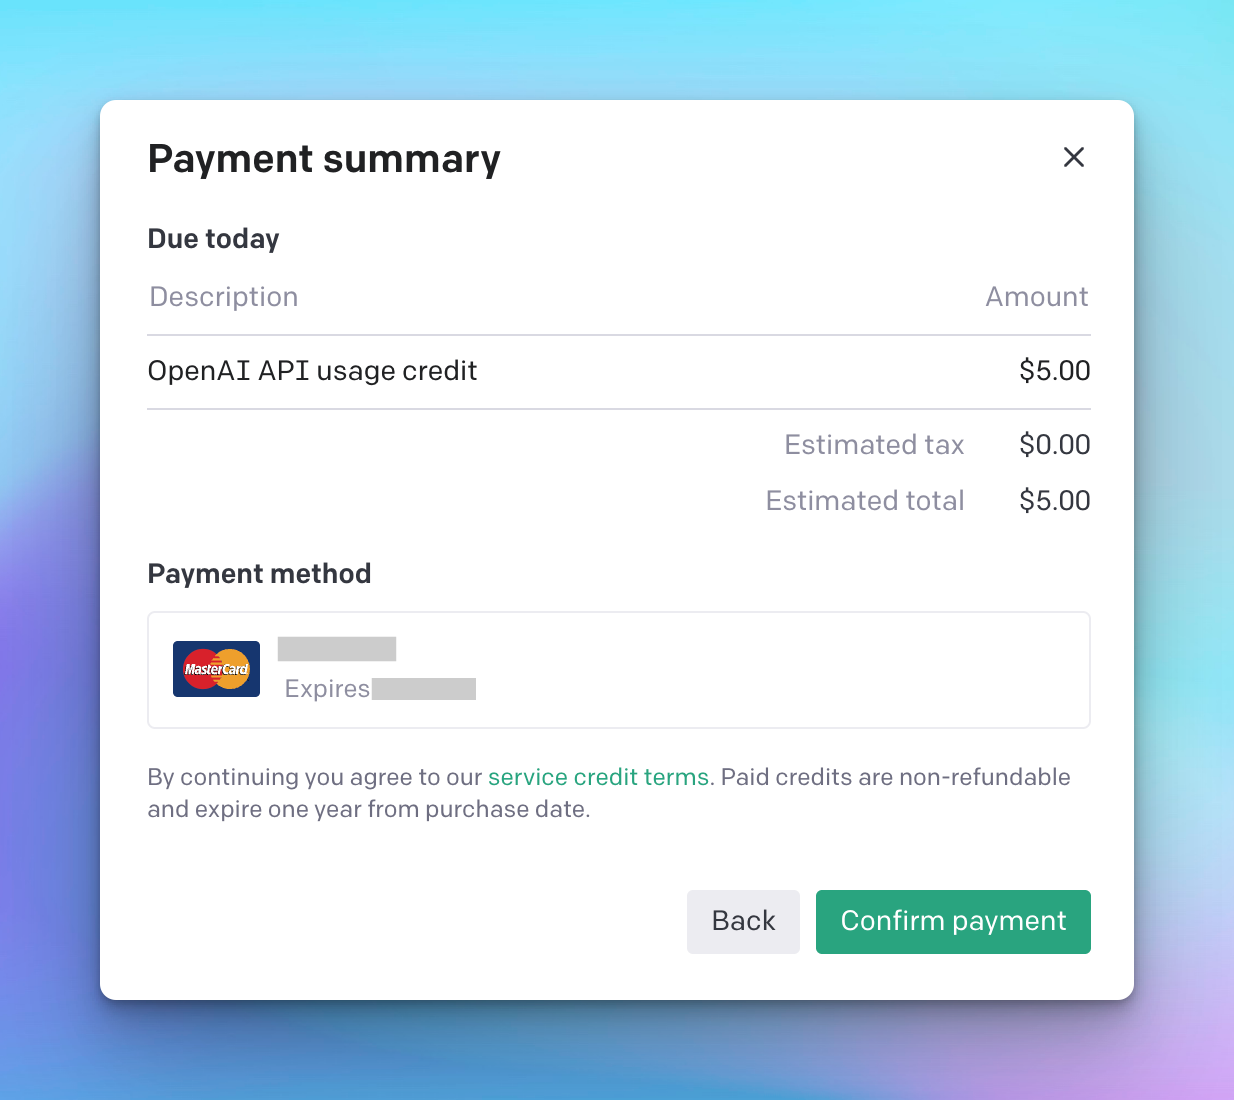Click the redacted card number
The width and height of the screenshot is (1234, 1100).
[337, 649]
